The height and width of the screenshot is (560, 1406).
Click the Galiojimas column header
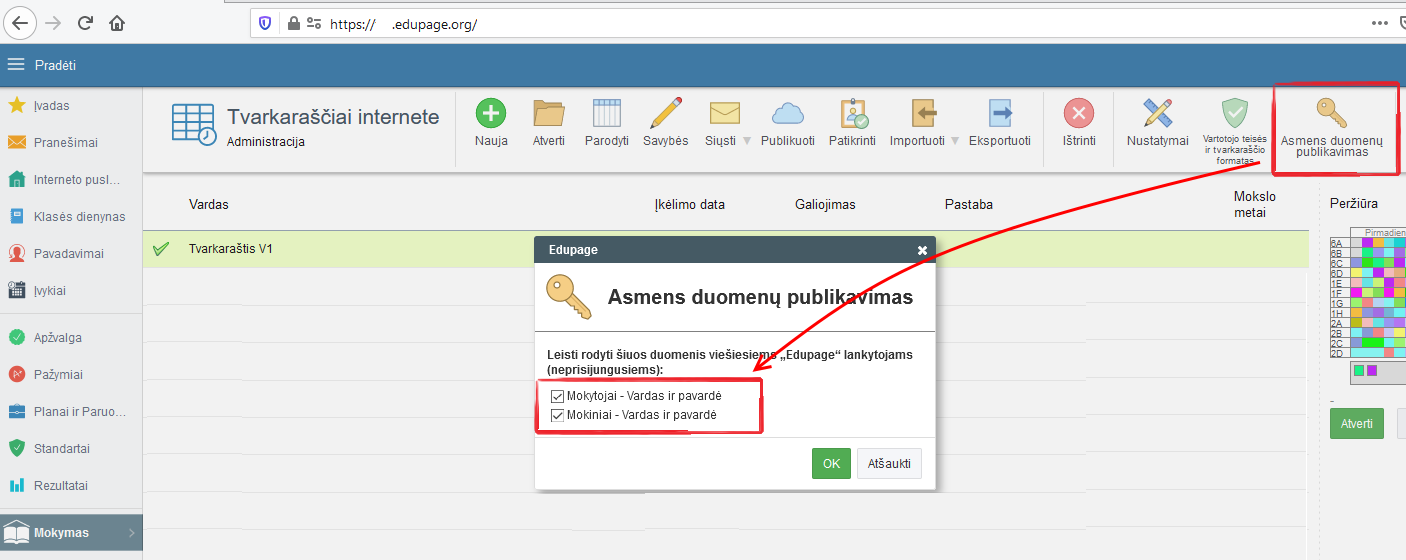click(825, 204)
